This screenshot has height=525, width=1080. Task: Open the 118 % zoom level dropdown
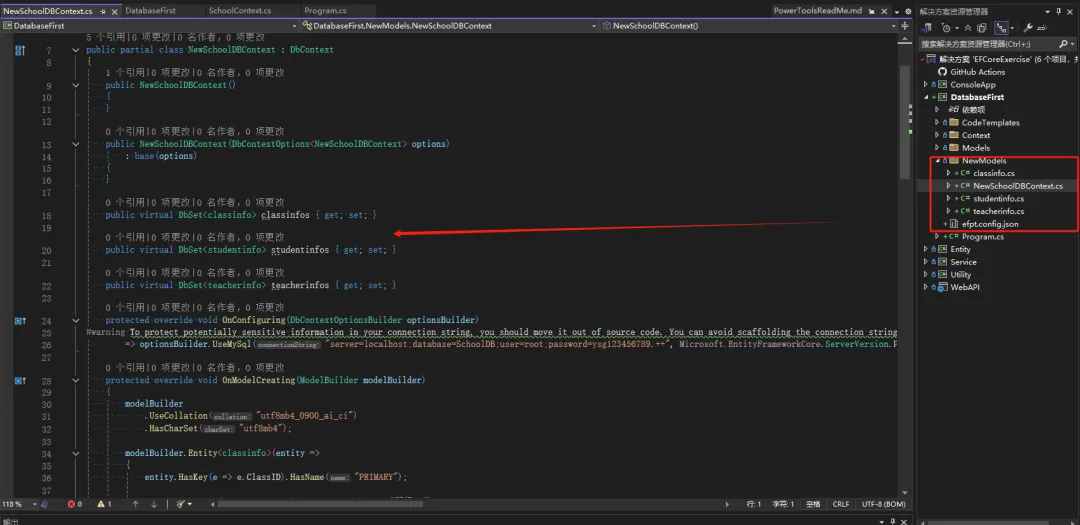tap(33, 504)
